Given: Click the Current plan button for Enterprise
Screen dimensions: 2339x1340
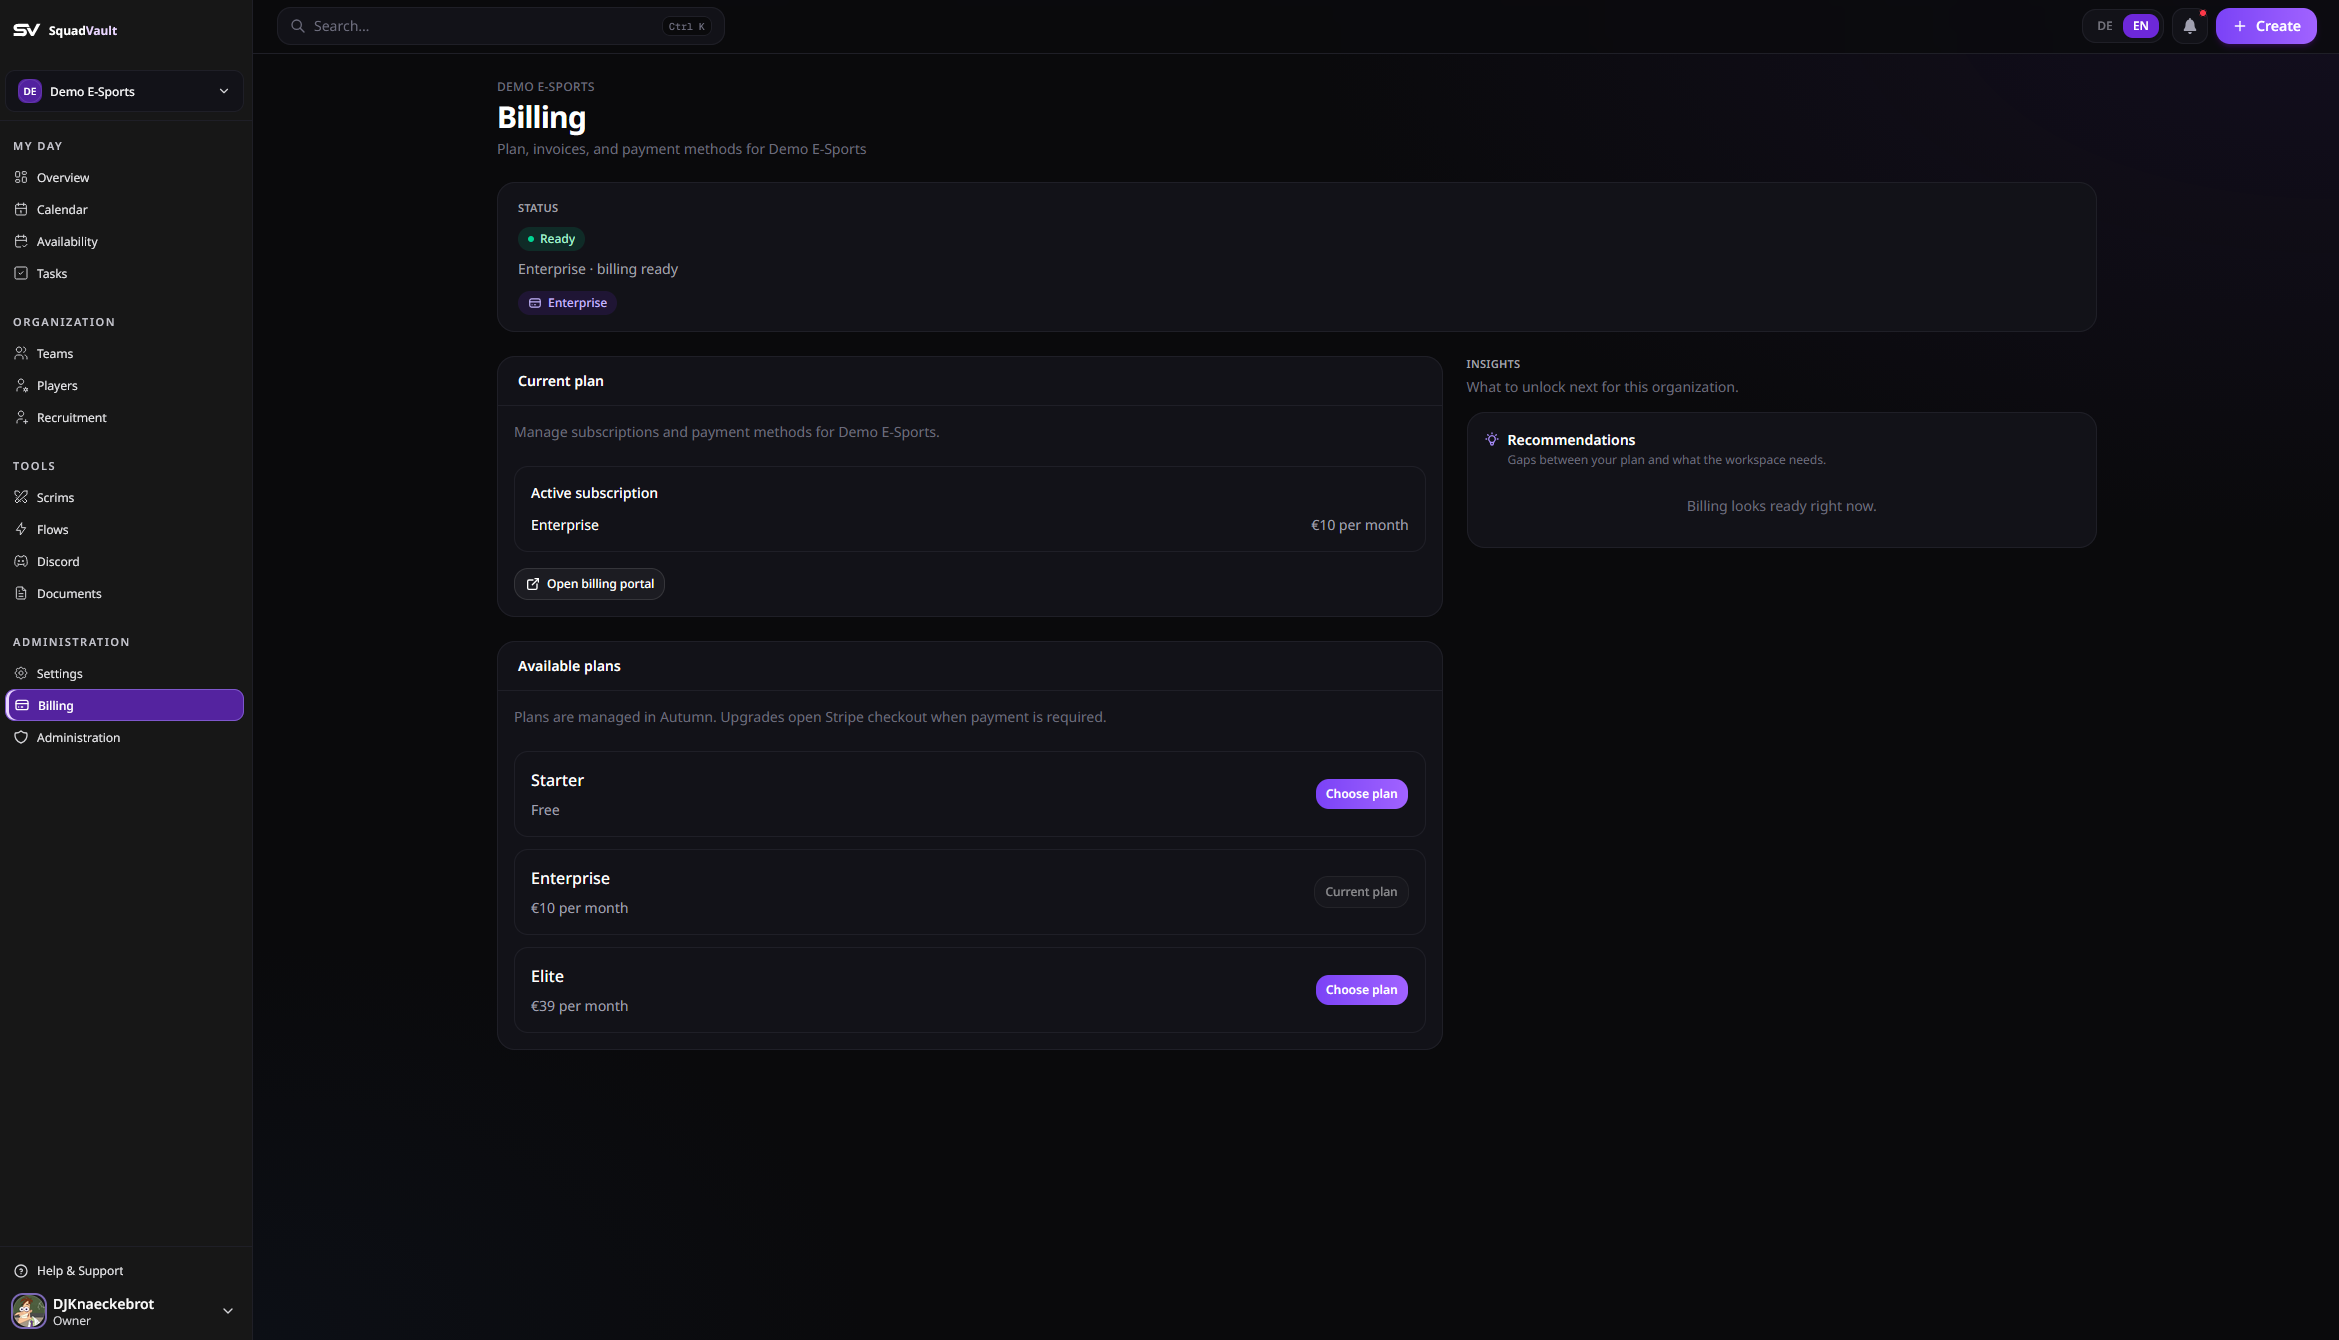Looking at the screenshot, I should (1361, 892).
